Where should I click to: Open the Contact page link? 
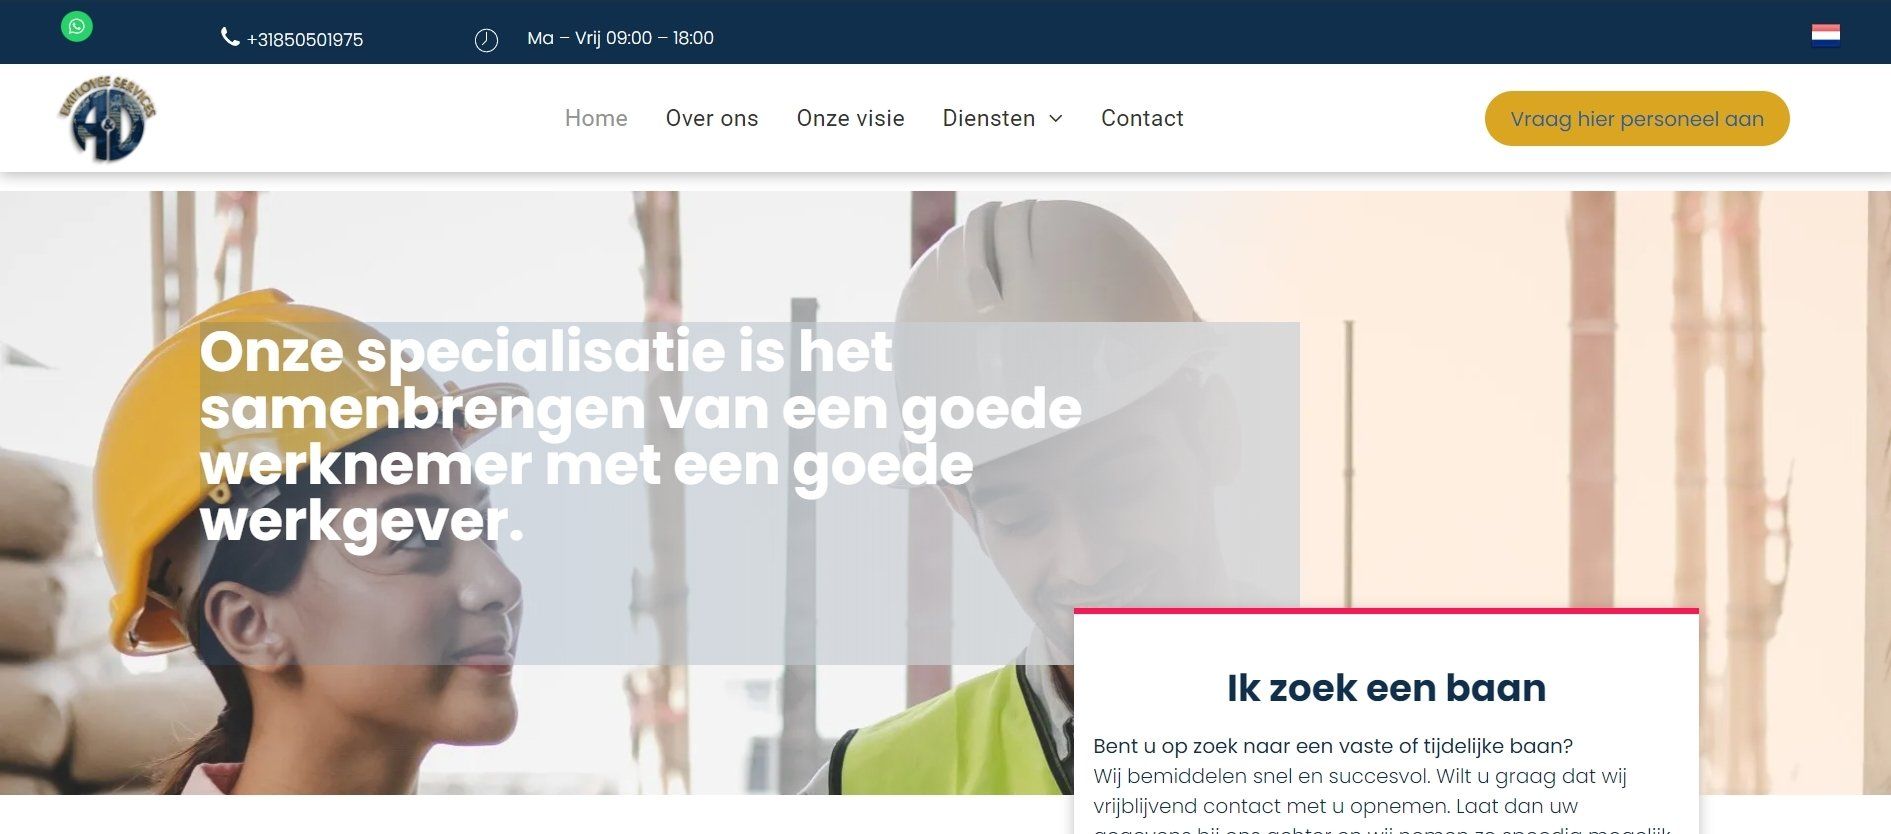coord(1142,118)
